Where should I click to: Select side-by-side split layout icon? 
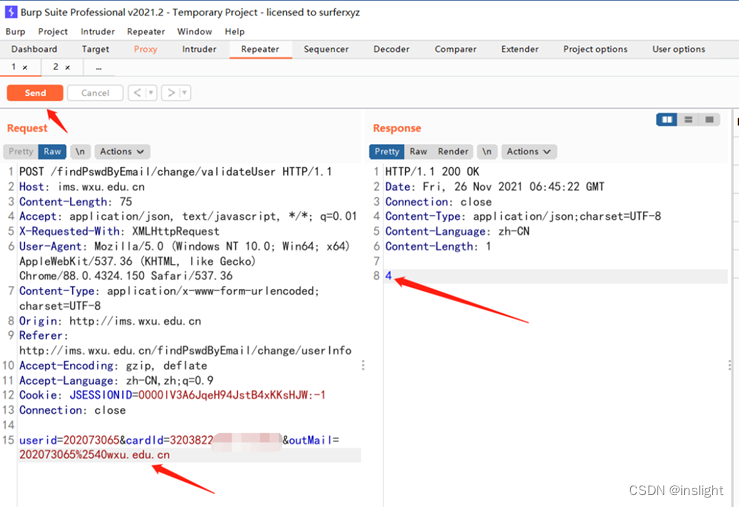(667, 120)
